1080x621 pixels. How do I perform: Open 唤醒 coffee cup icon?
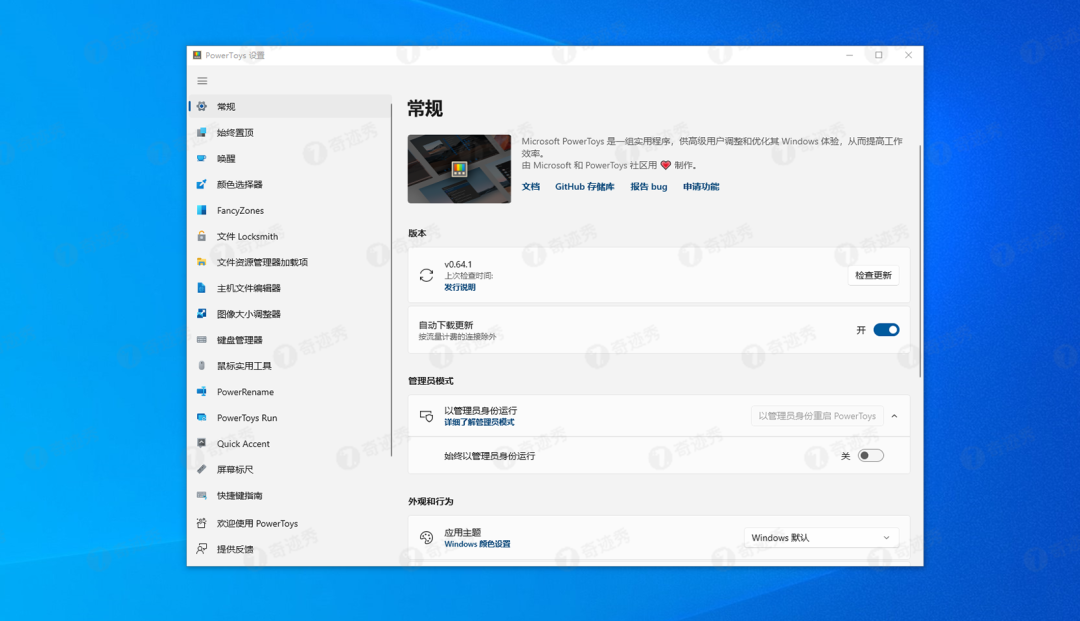(201, 158)
